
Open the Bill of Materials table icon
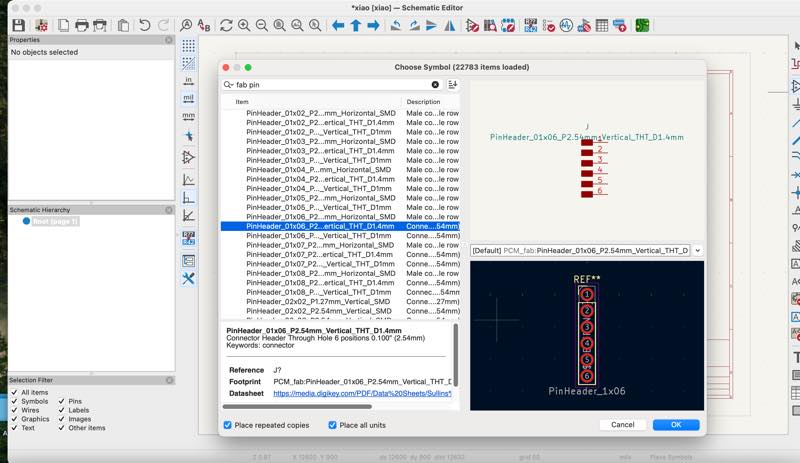click(x=602, y=25)
